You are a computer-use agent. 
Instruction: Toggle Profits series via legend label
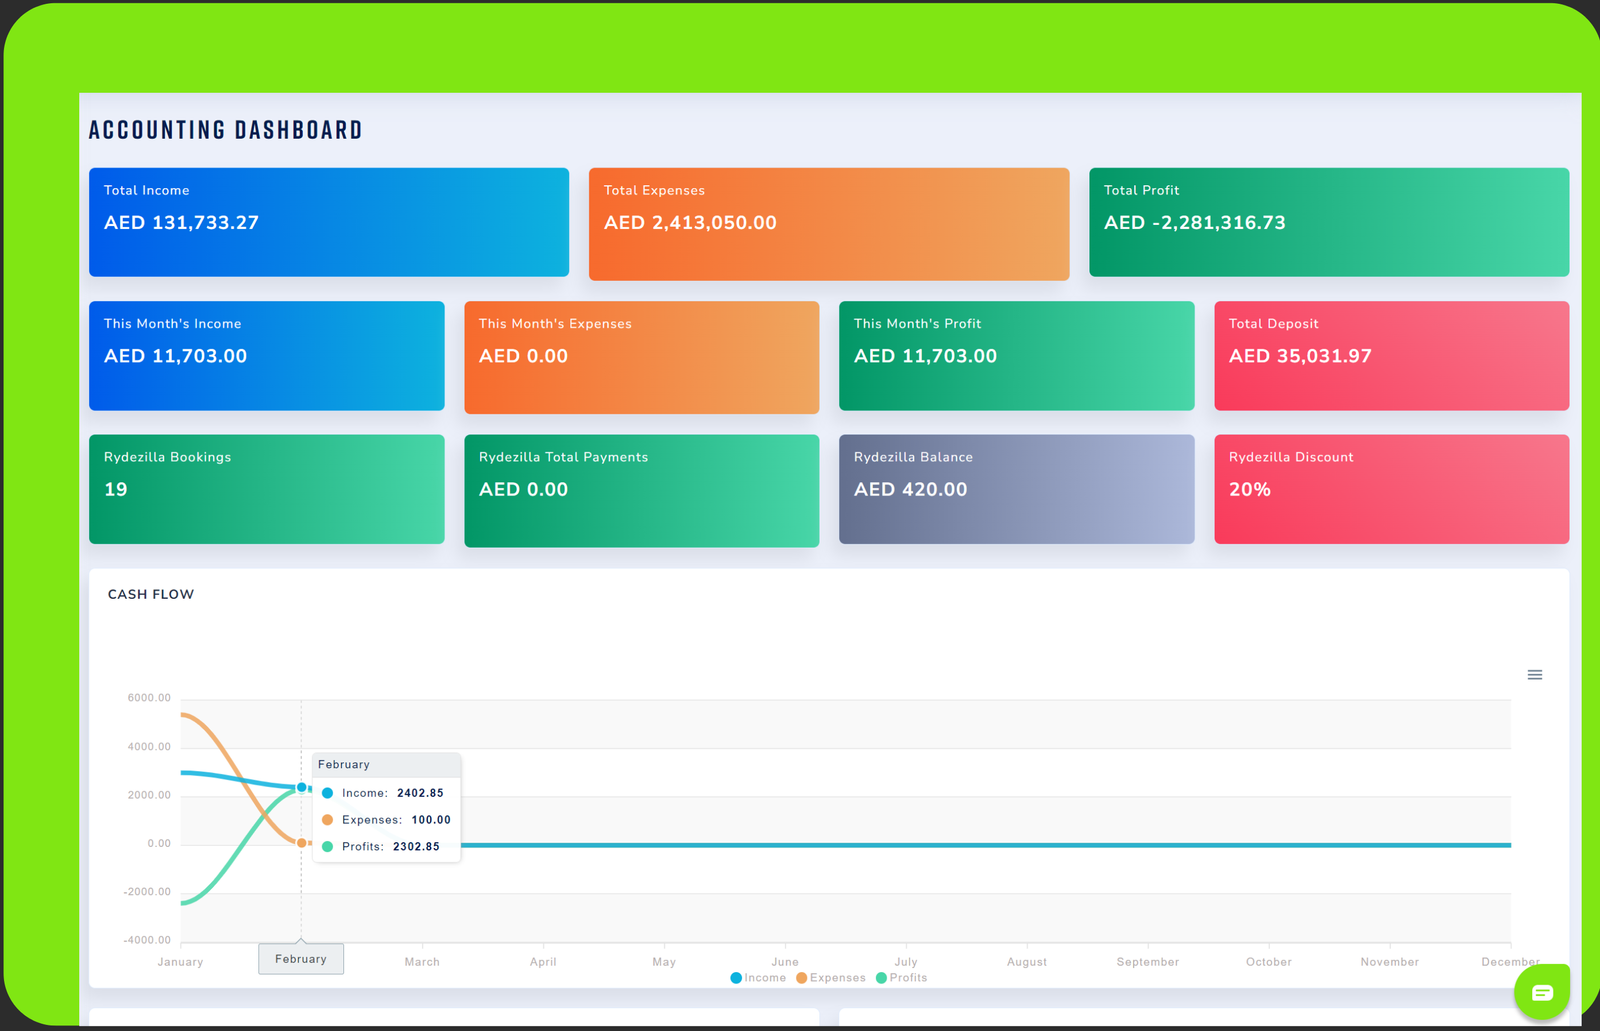click(908, 978)
